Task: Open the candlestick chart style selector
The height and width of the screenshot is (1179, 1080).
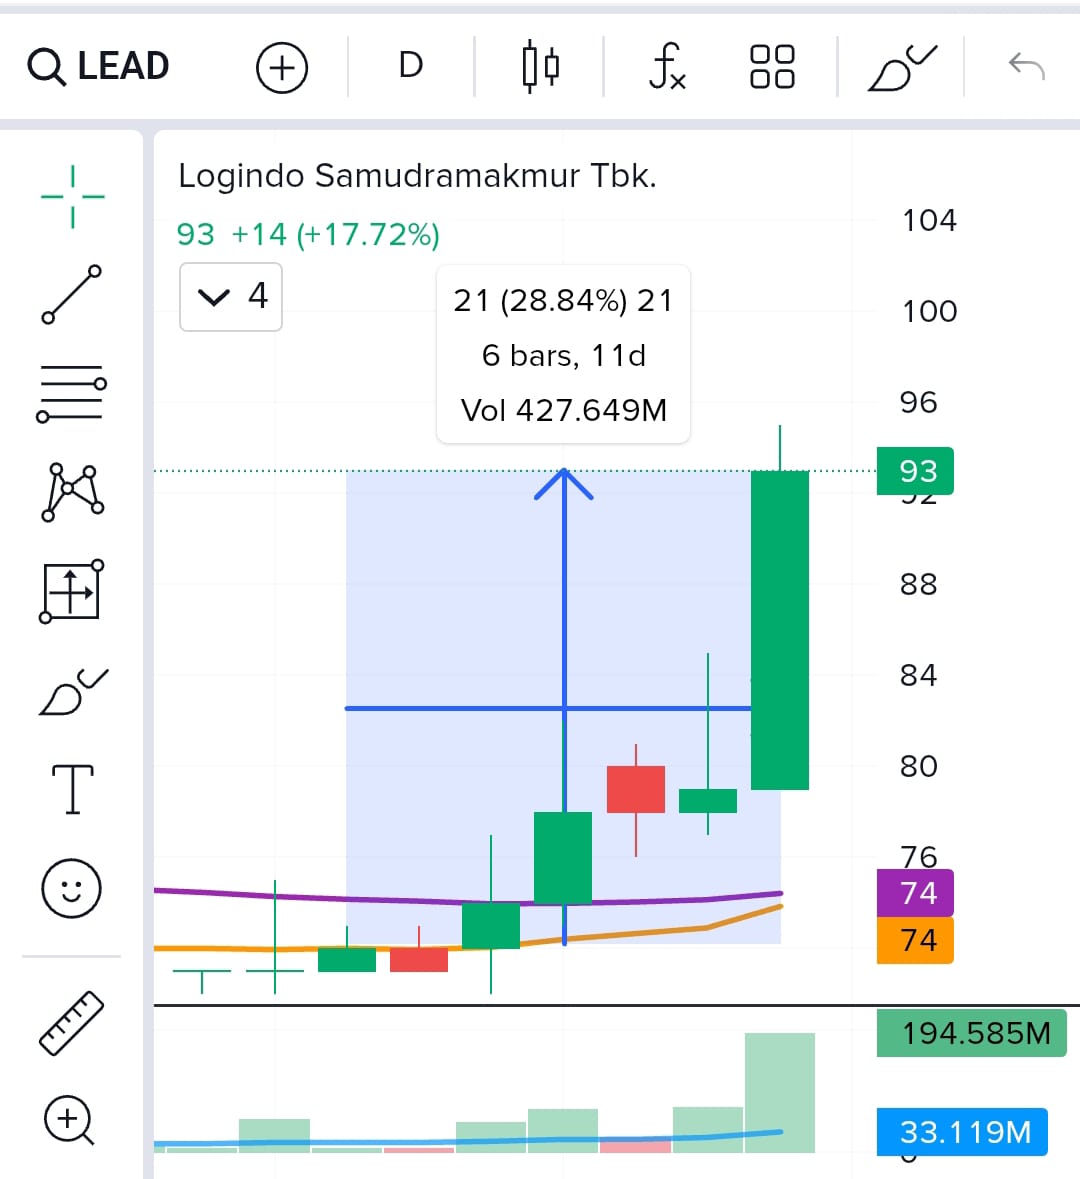Action: 540,66
